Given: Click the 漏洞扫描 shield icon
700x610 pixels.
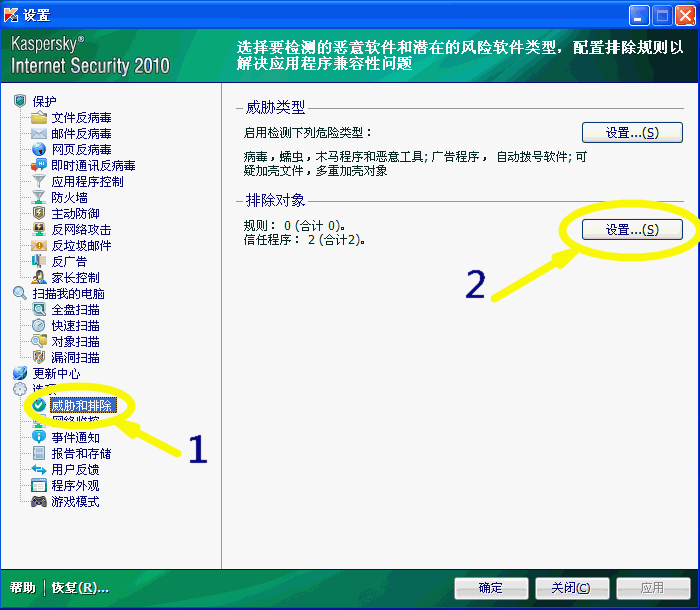Looking at the screenshot, I should click(39, 357).
